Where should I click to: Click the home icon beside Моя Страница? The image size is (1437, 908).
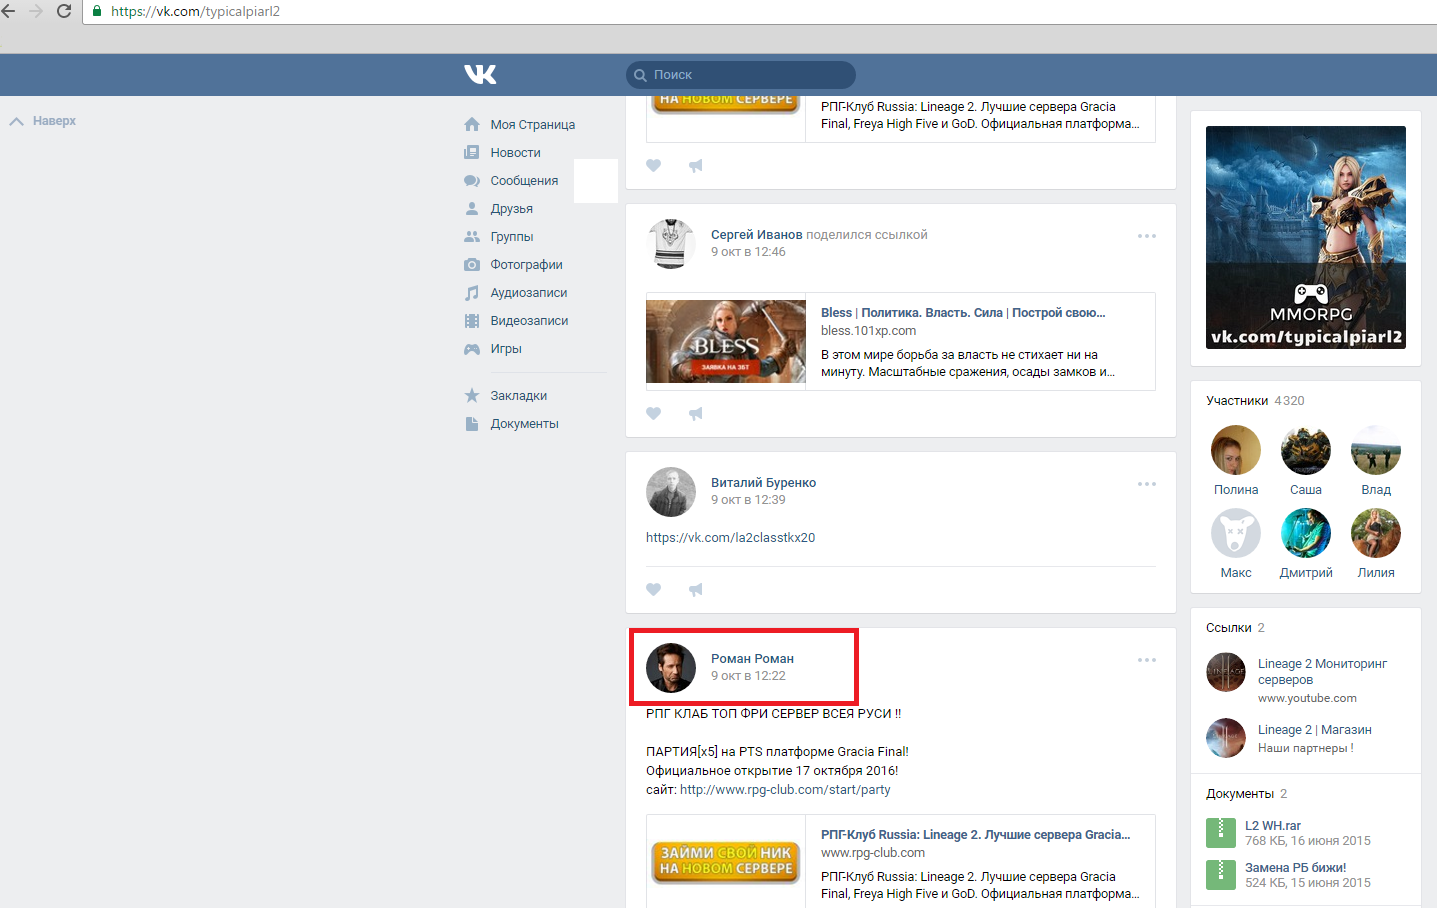(472, 125)
